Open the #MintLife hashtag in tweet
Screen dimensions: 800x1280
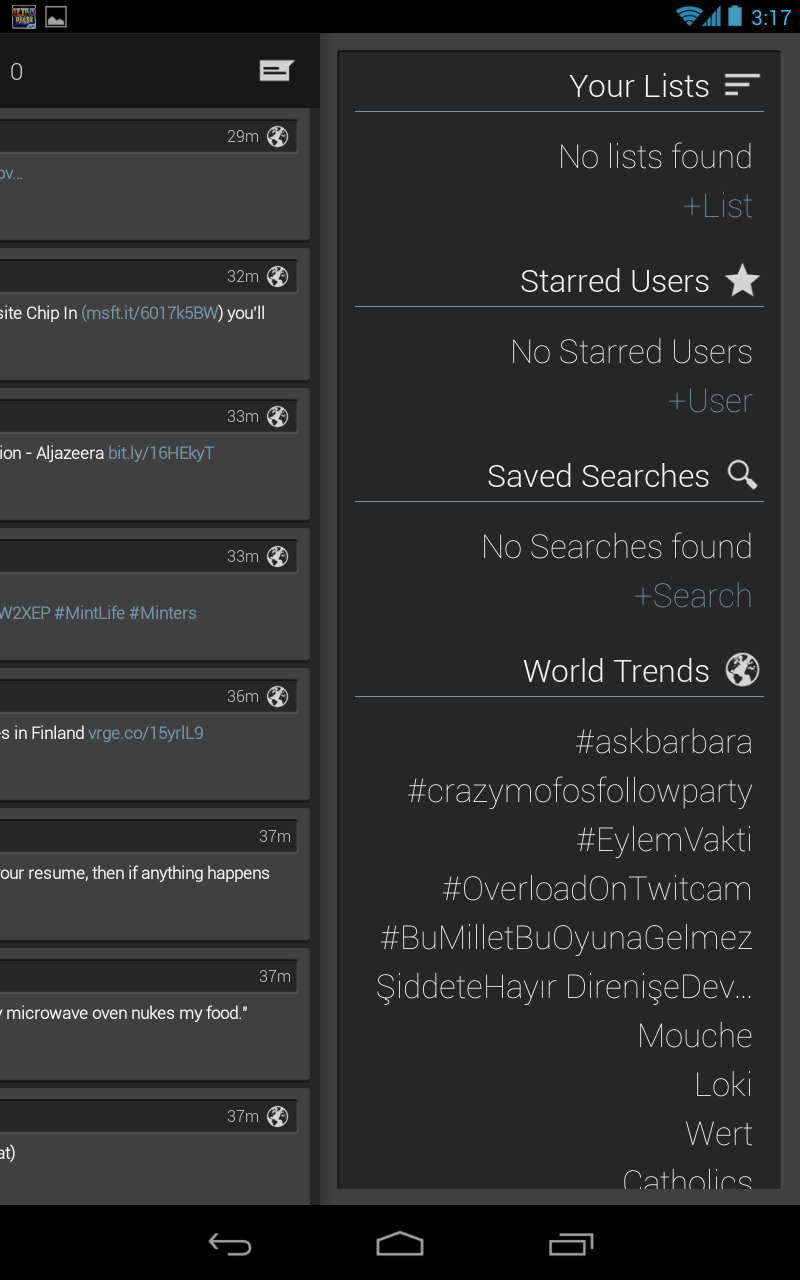(89, 613)
